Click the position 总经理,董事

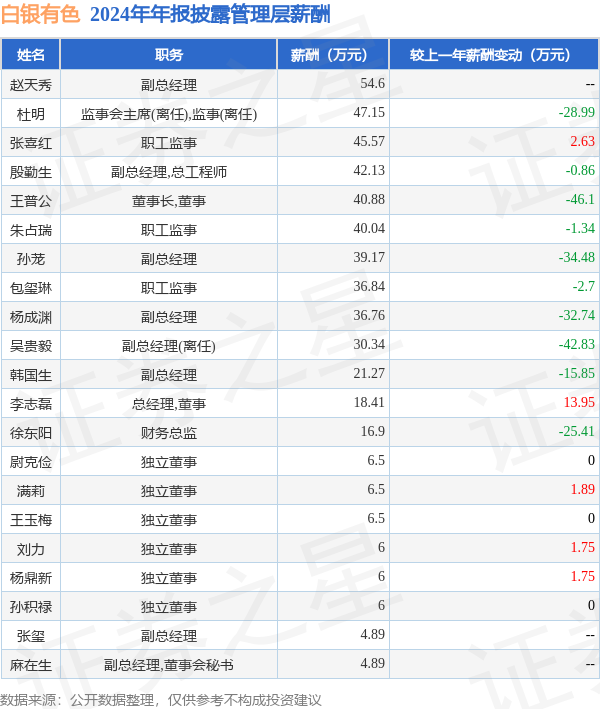pos(169,404)
